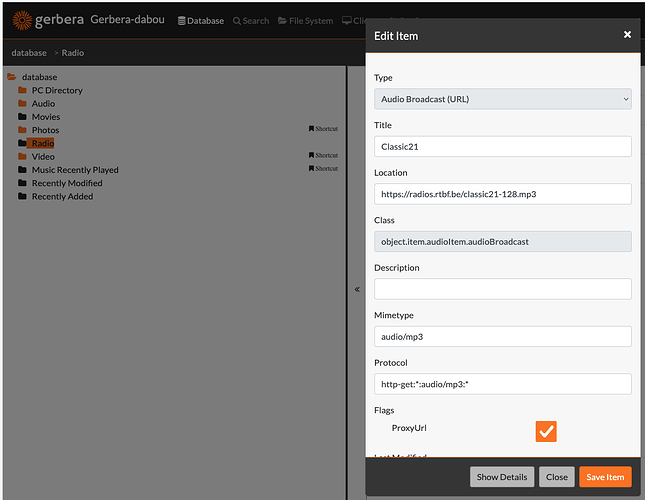Open the Type dropdown Audio Broadcast (URL)
Viewport: 645px width, 500px height.
click(502, 98)
